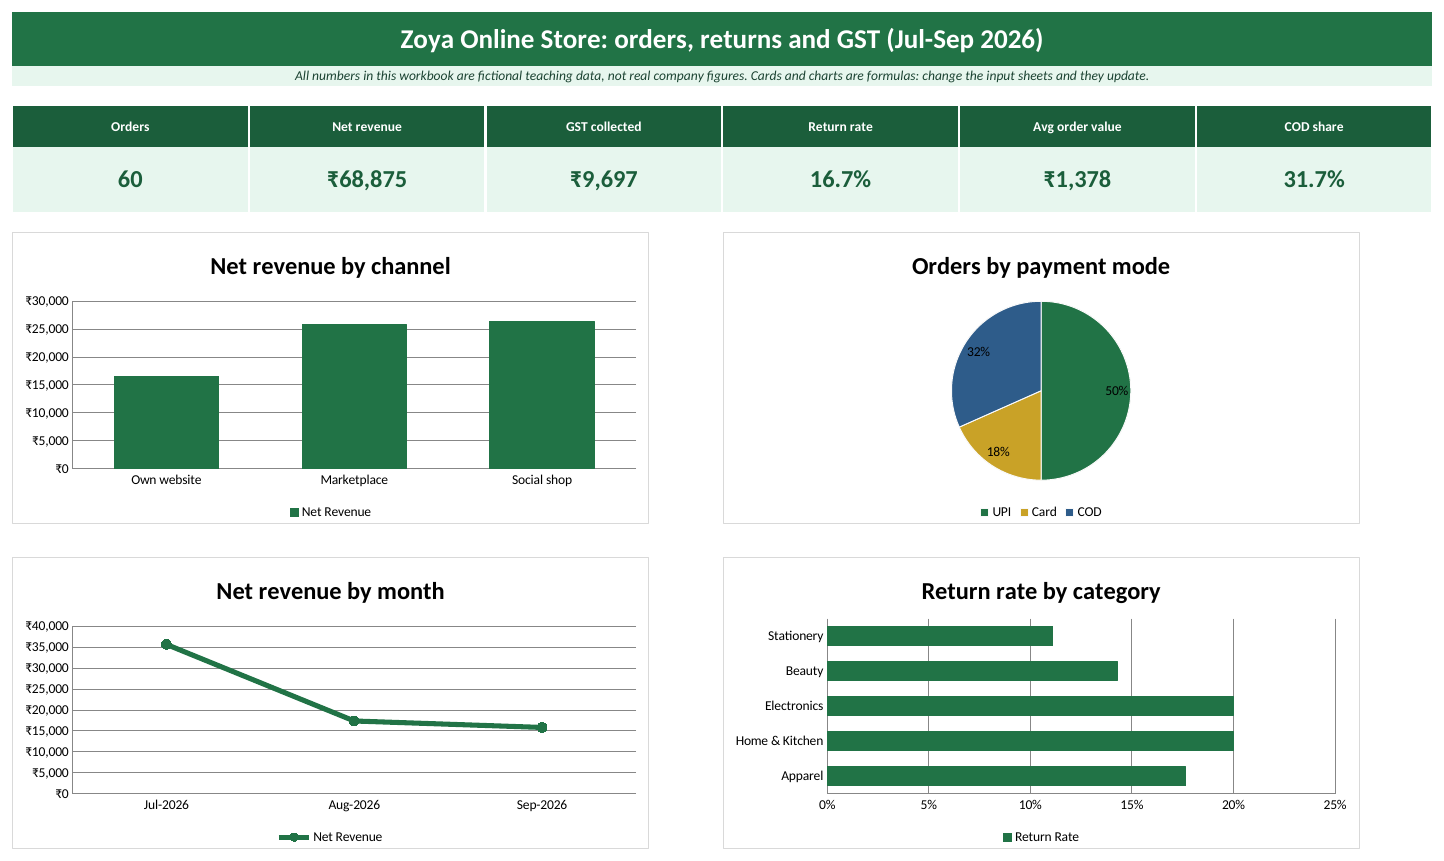Screen dimensions: 1444x861
Task: Click the 31.7% COD share value
Action: (x=1314, y=180)
